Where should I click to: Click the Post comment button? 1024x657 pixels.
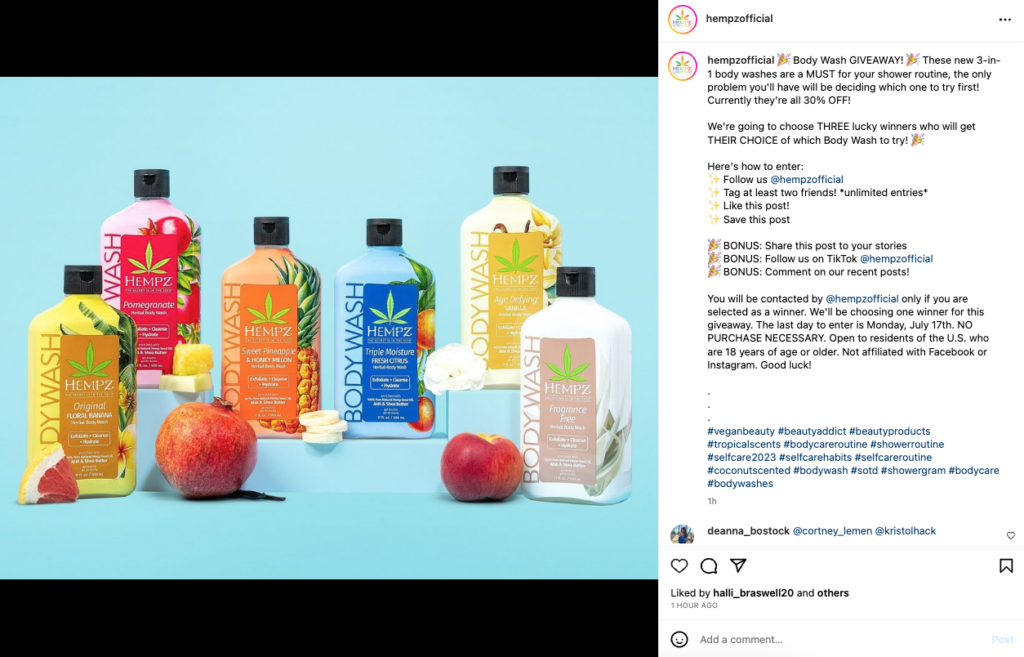click(1002, 639)
